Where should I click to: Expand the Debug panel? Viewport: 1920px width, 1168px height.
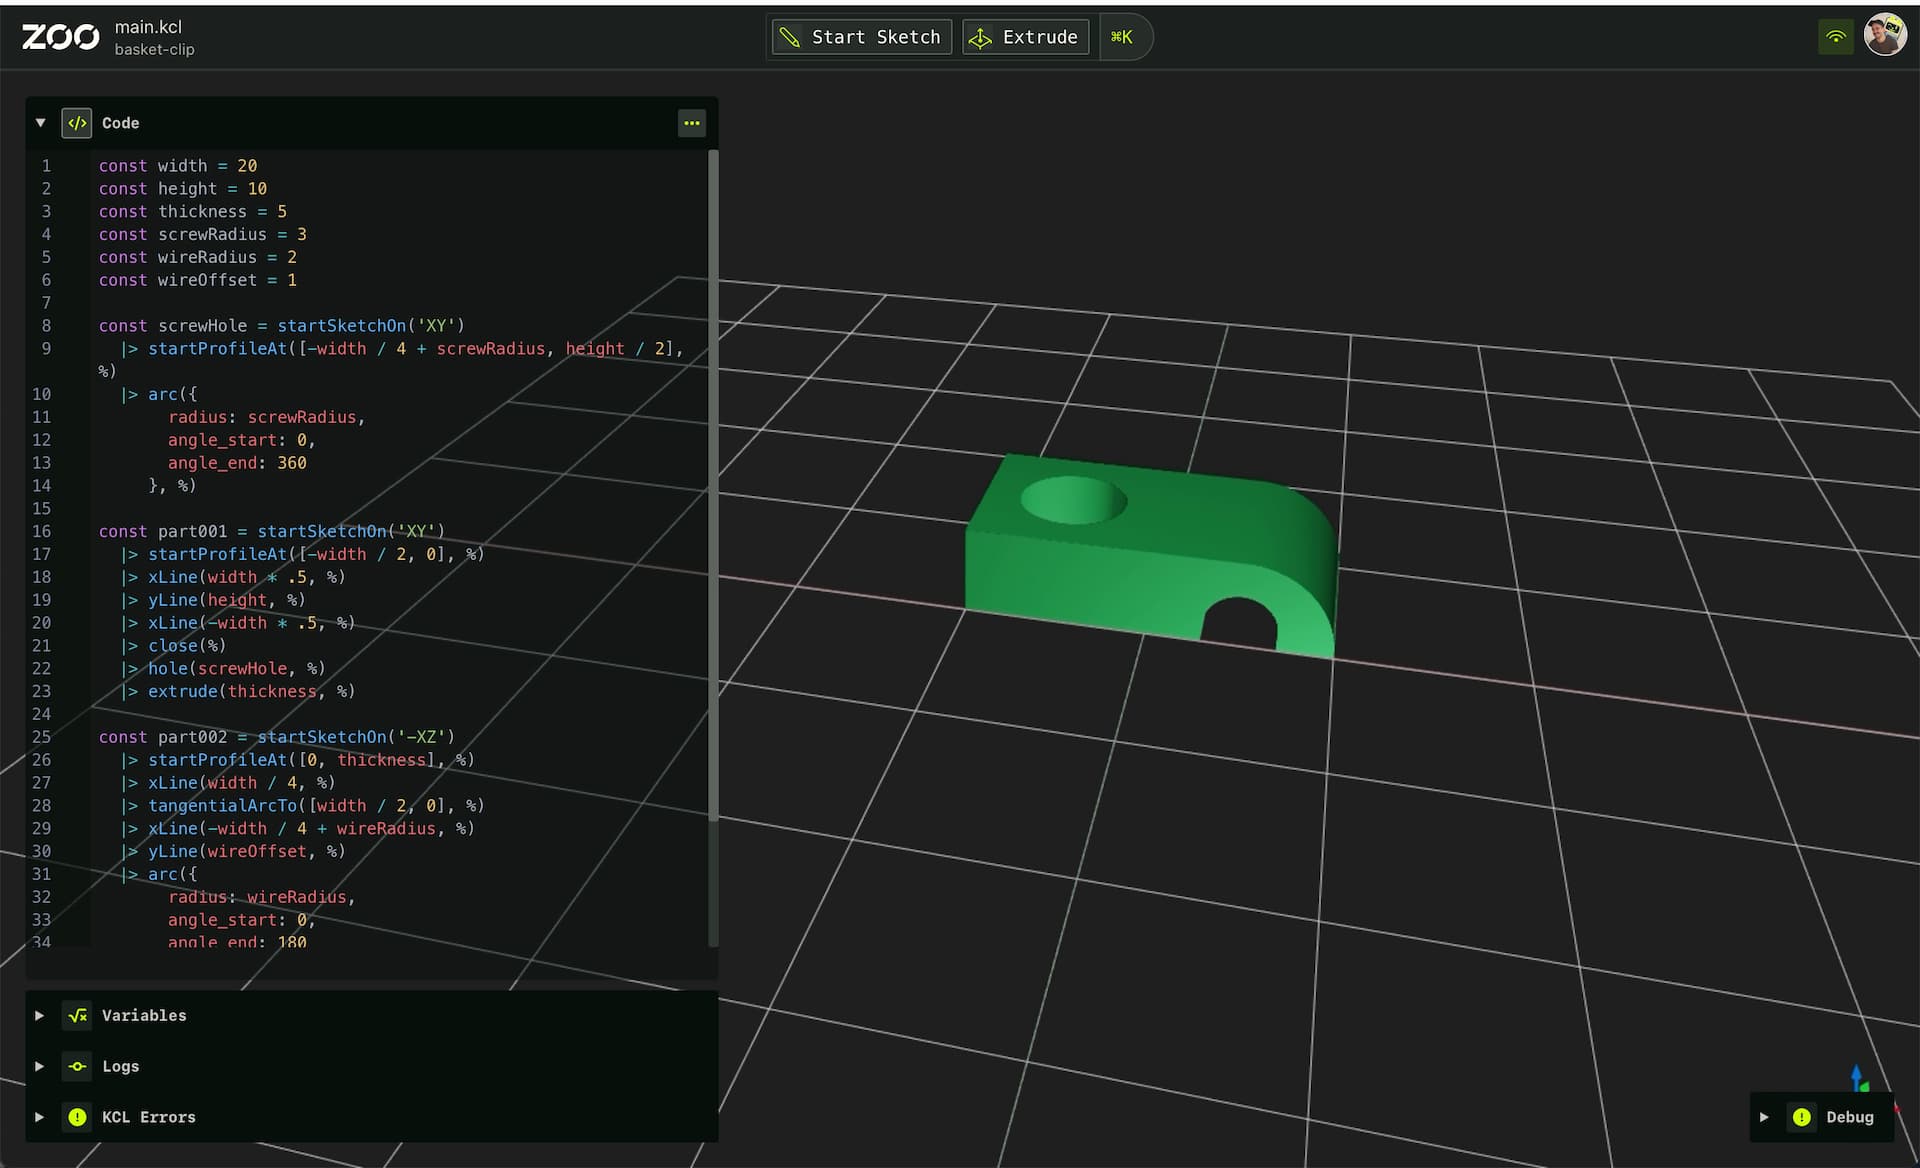(x=1764, y=1117)
